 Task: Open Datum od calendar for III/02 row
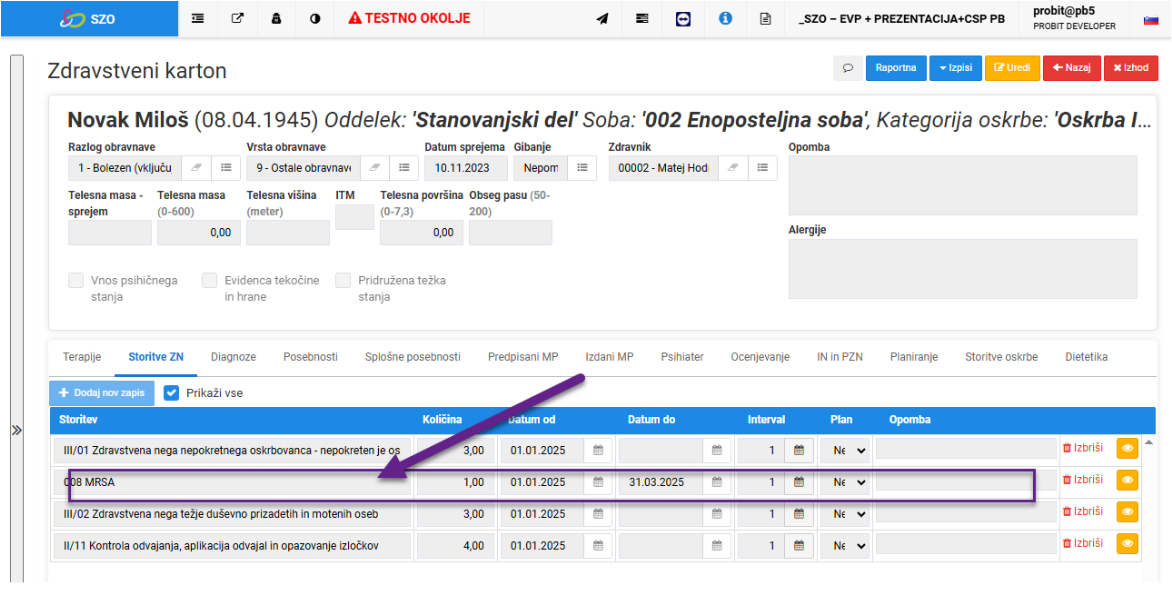tap(598, 514)
